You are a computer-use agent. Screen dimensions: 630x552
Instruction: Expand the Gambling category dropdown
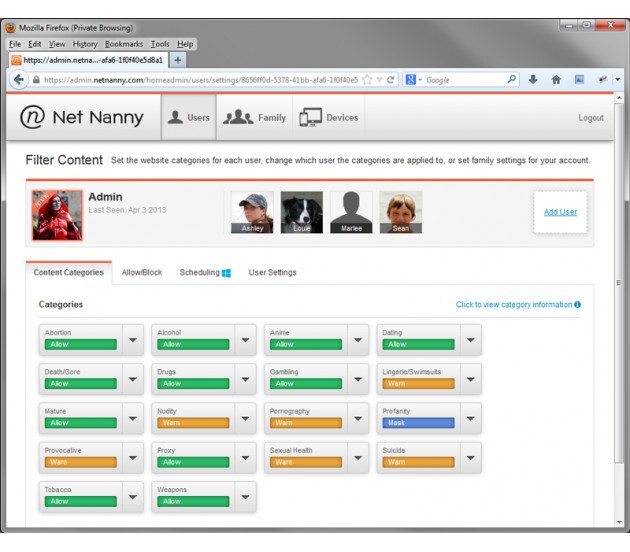point(358,379)
